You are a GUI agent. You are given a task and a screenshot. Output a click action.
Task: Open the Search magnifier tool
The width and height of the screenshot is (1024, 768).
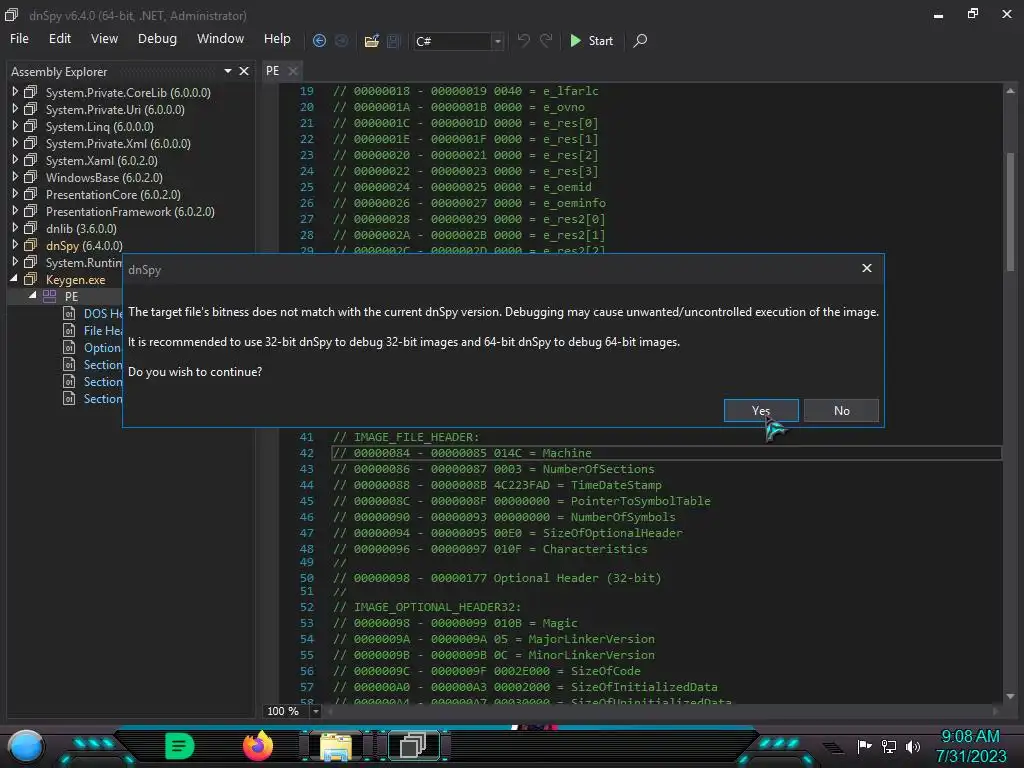[640, 40]
